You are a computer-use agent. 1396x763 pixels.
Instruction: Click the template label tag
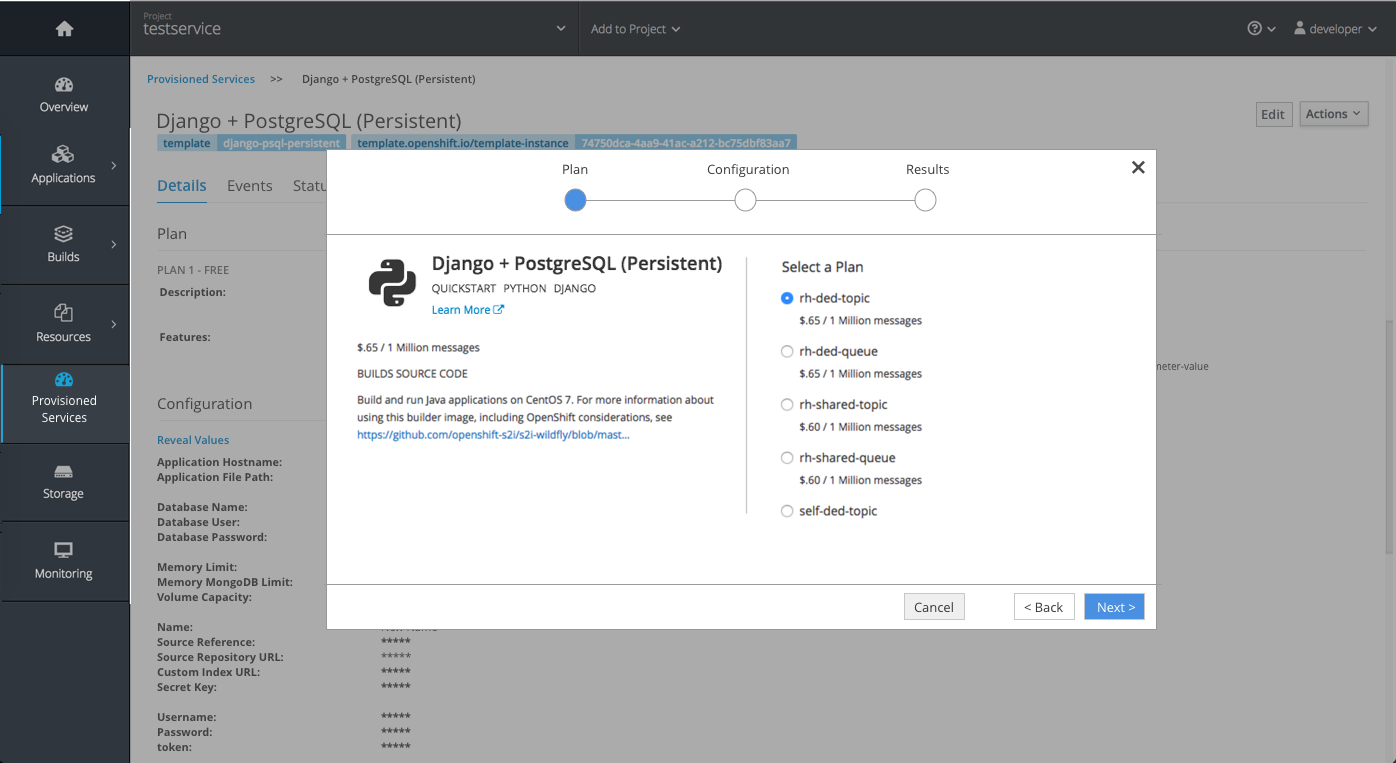tap(187, 143)
